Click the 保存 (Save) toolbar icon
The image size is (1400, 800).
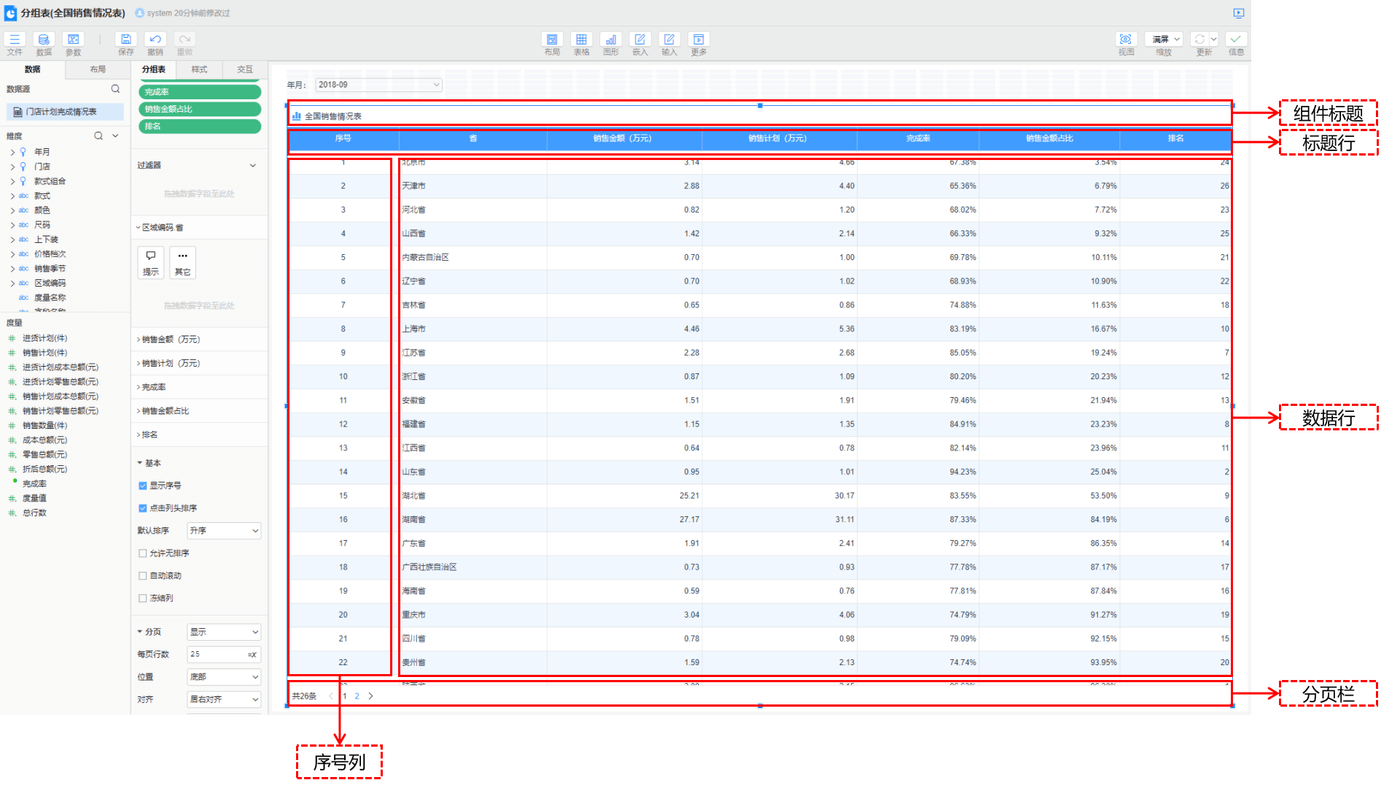125,40
